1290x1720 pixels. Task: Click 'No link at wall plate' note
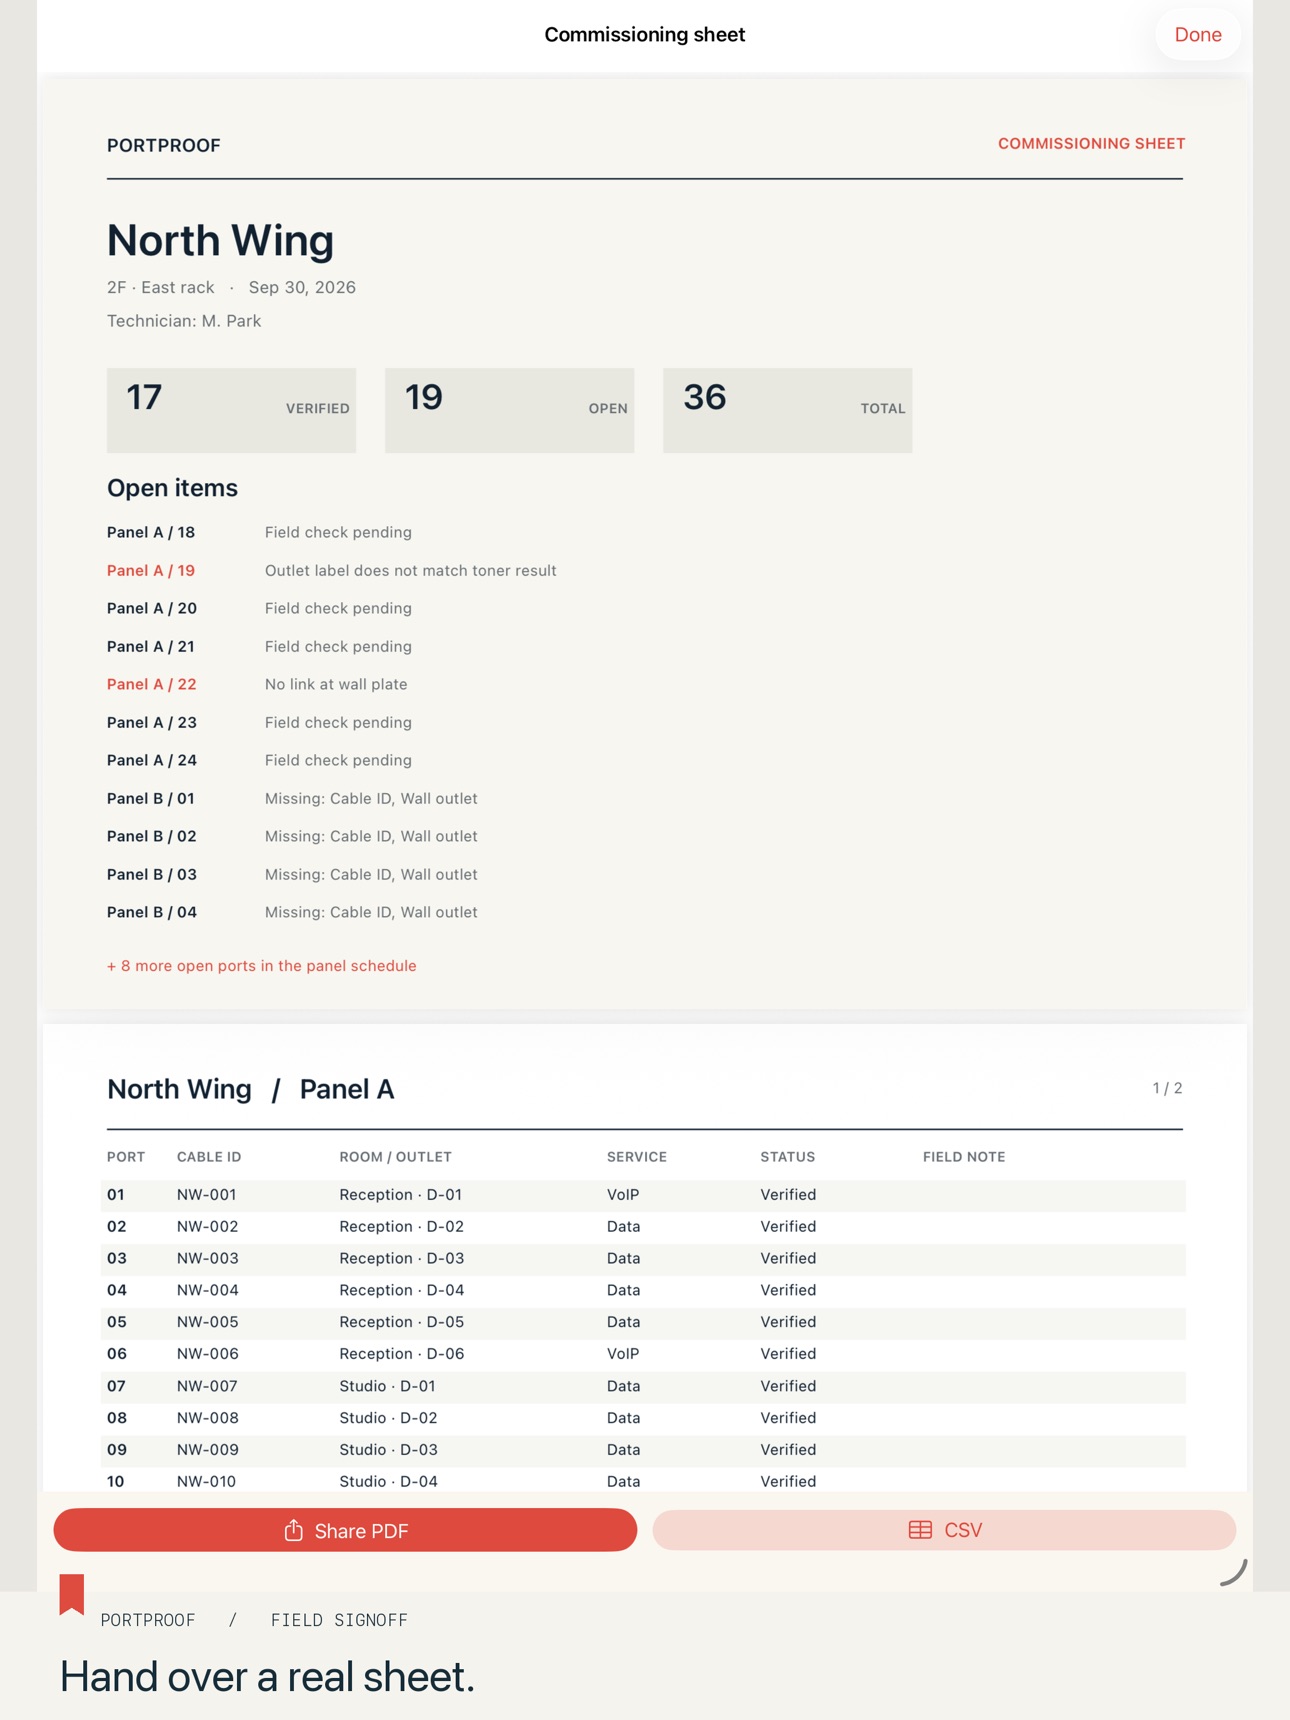pyautogui.click(x=336, y=684)
